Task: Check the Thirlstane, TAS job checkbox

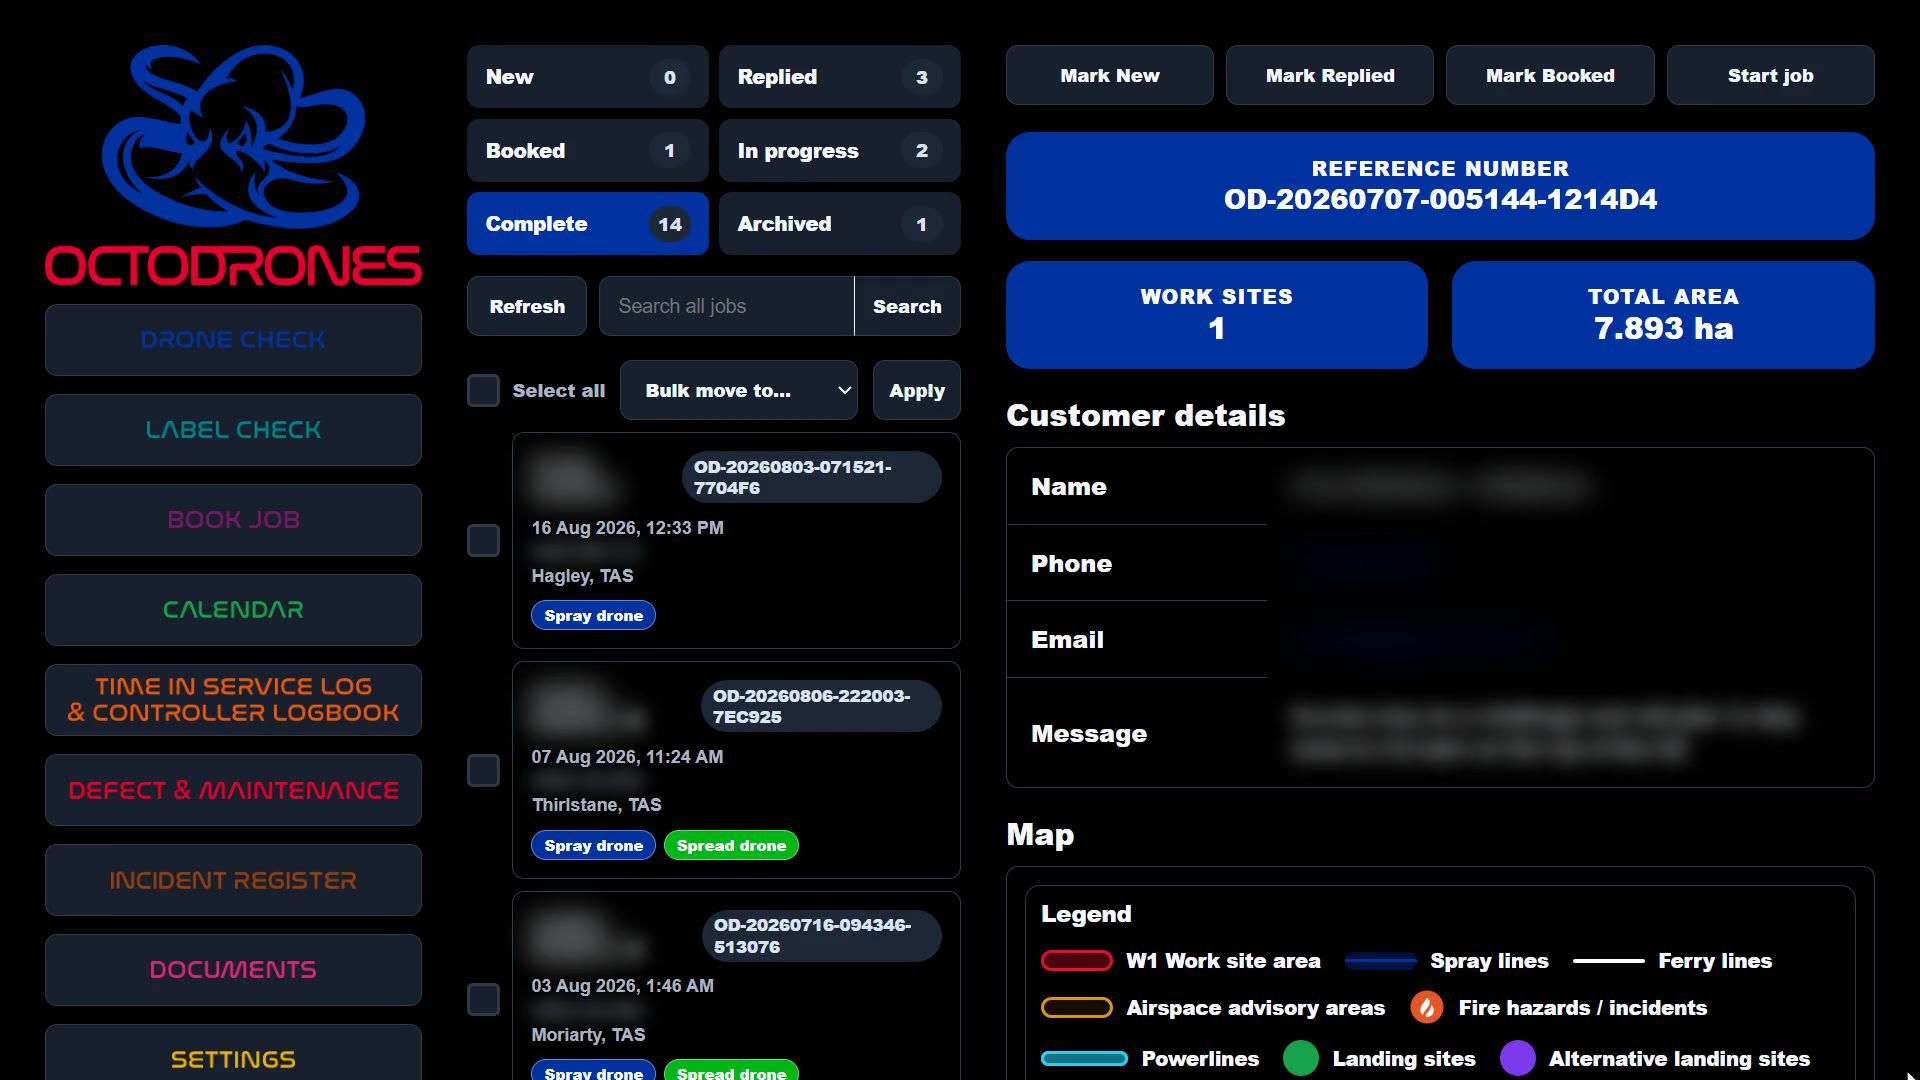Action: 483,770
